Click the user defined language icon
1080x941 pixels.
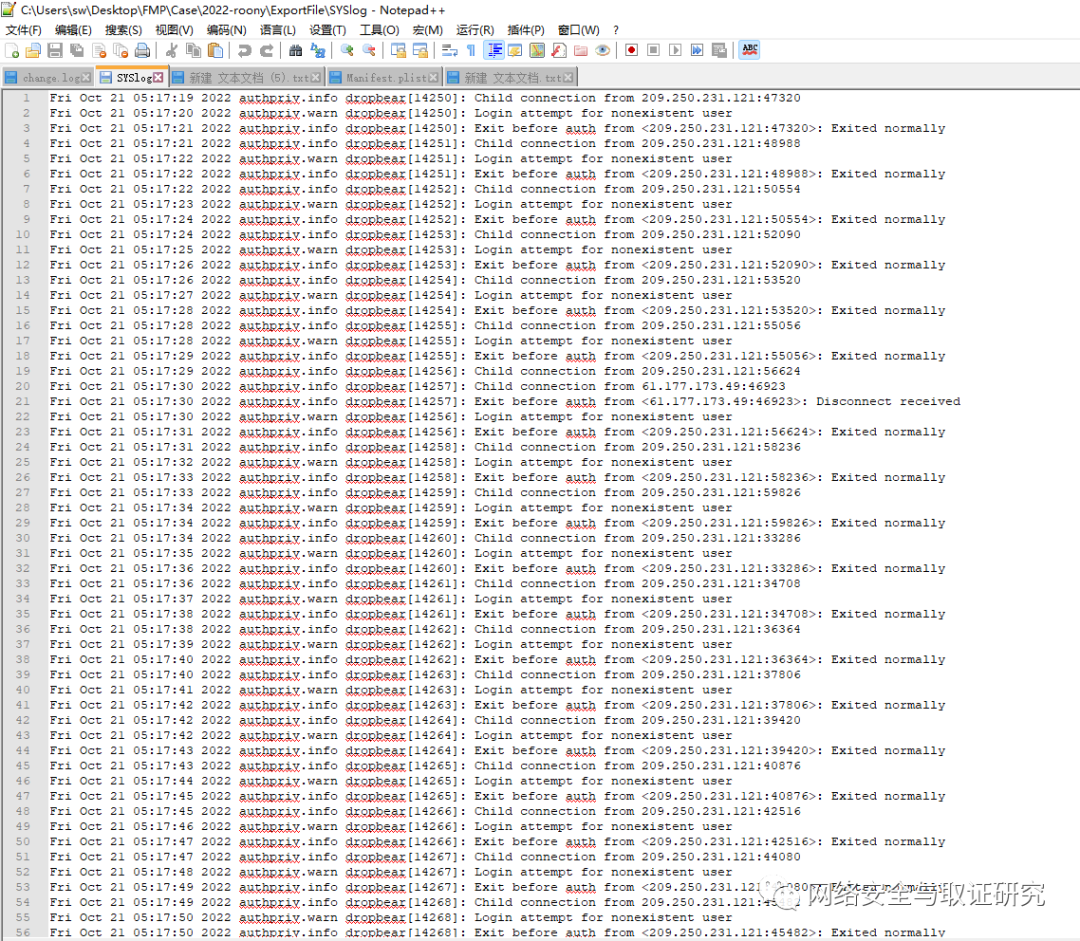click(515, 50)
